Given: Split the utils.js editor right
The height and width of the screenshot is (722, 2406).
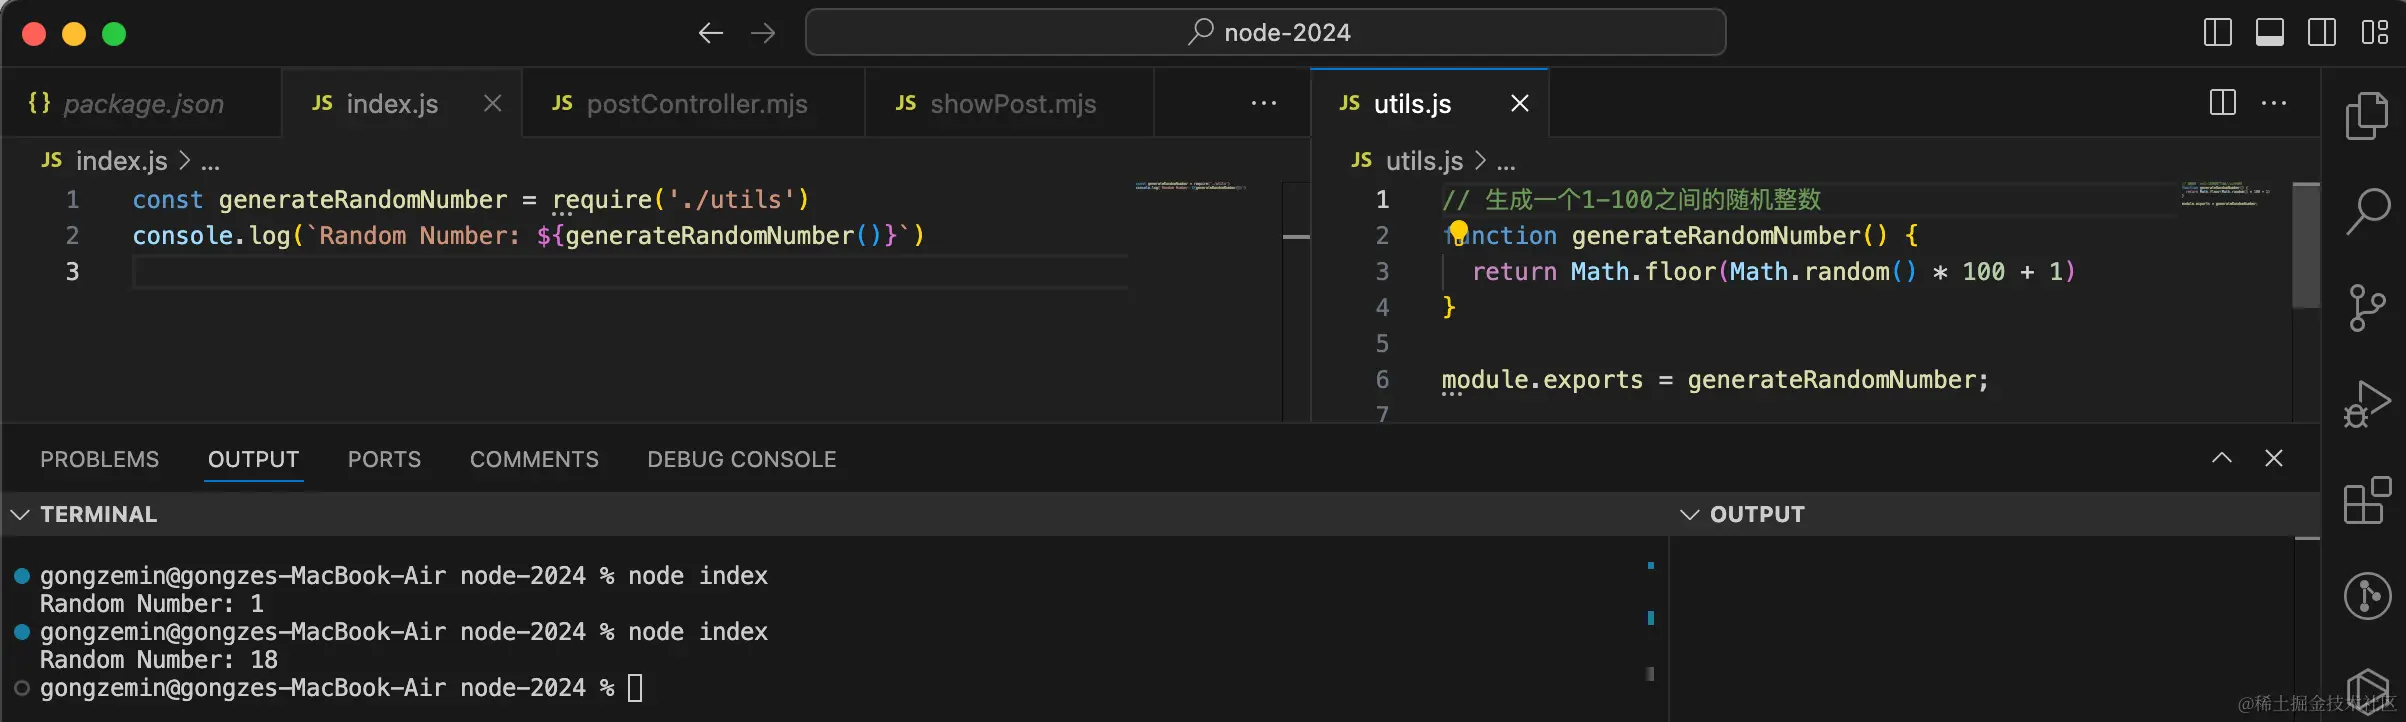Looking at the screenshot, I should 2222,103.
